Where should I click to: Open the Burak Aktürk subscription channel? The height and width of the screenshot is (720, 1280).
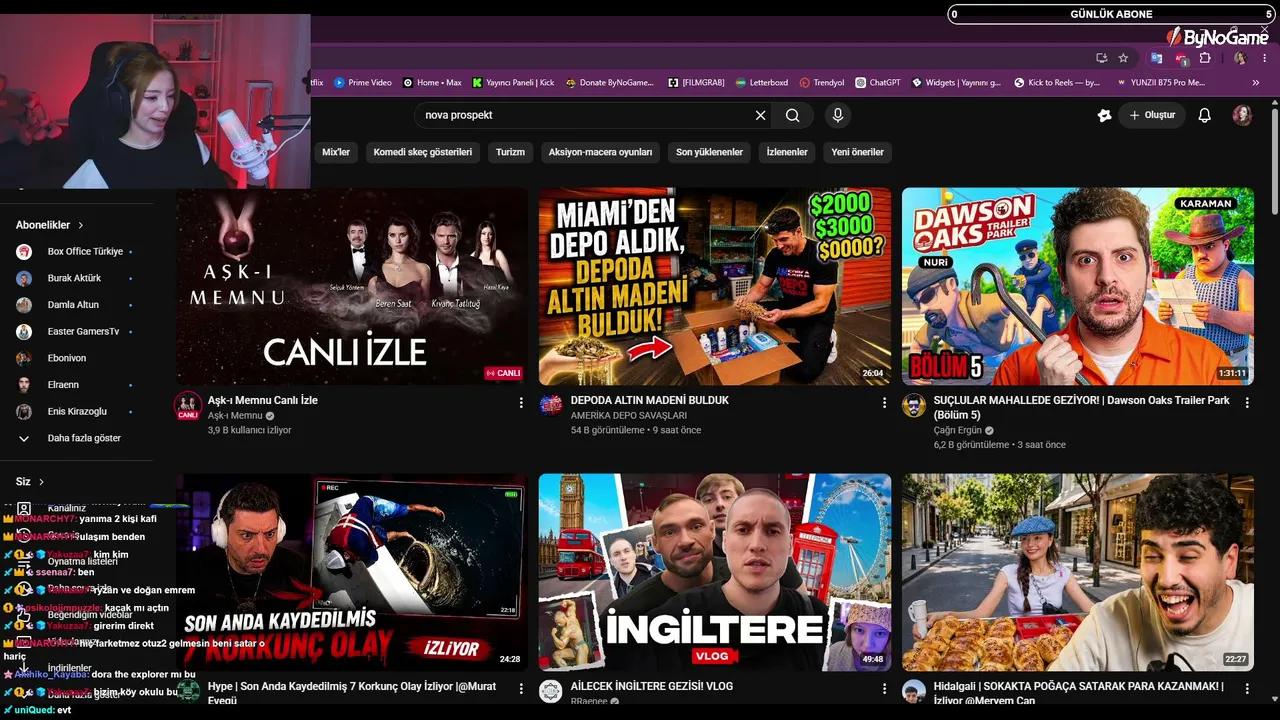click(76, 278)
